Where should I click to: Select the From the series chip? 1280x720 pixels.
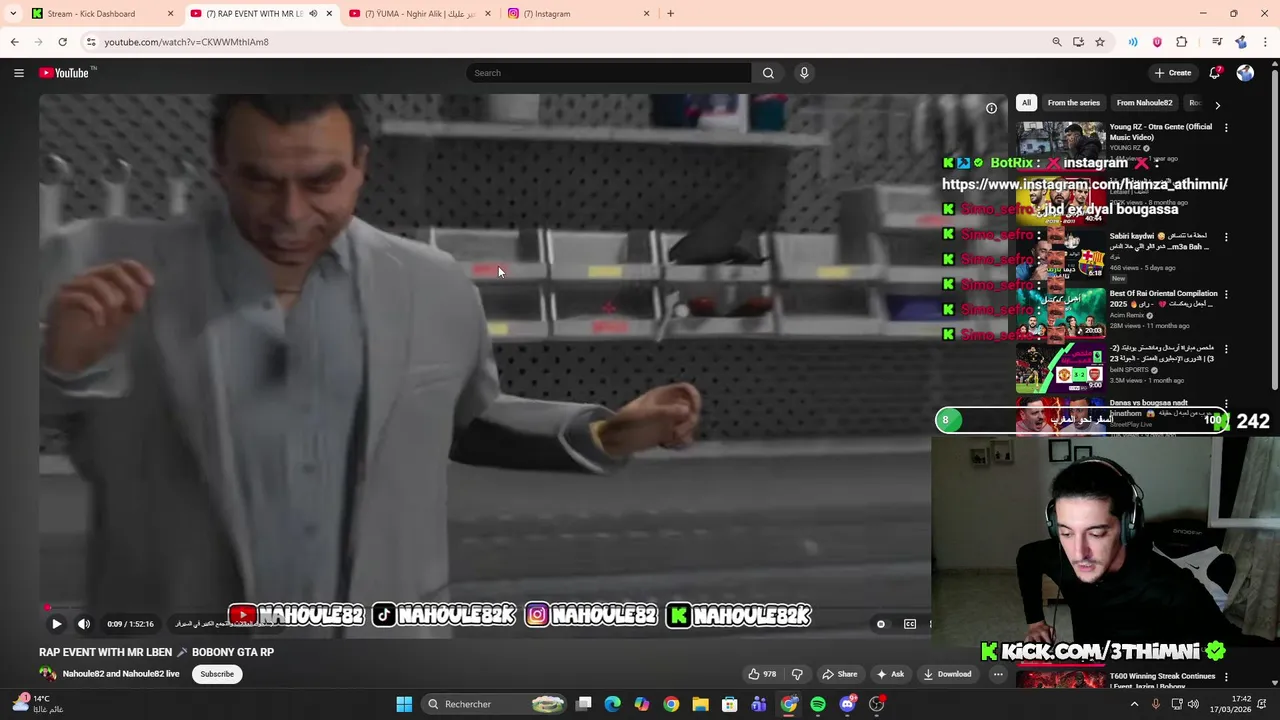(1074, 103)
